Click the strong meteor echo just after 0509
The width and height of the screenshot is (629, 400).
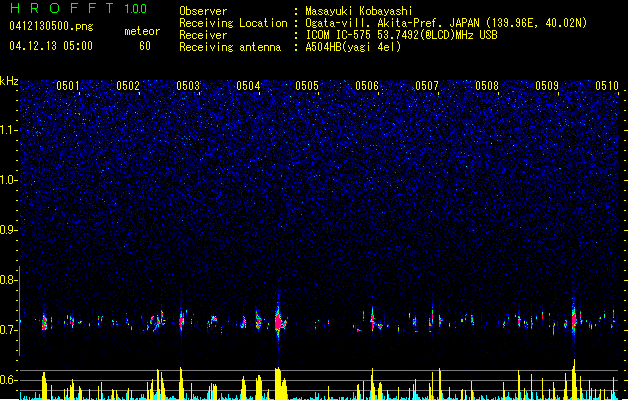coord(574,320)
